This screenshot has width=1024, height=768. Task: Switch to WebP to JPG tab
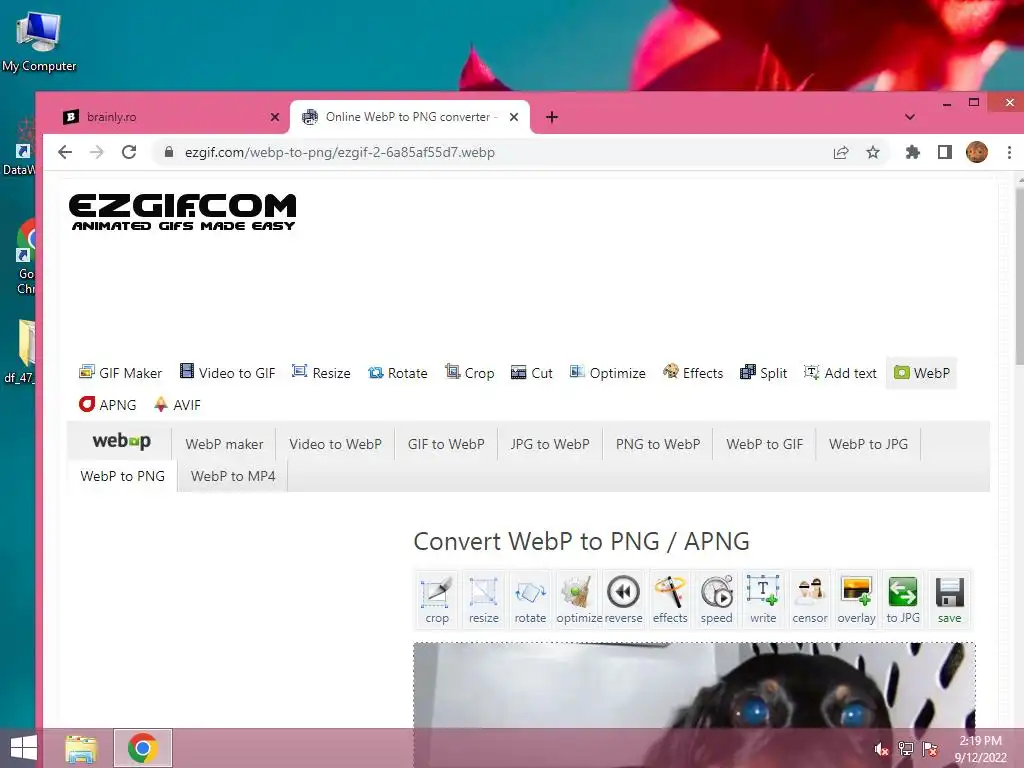point(868,444)
